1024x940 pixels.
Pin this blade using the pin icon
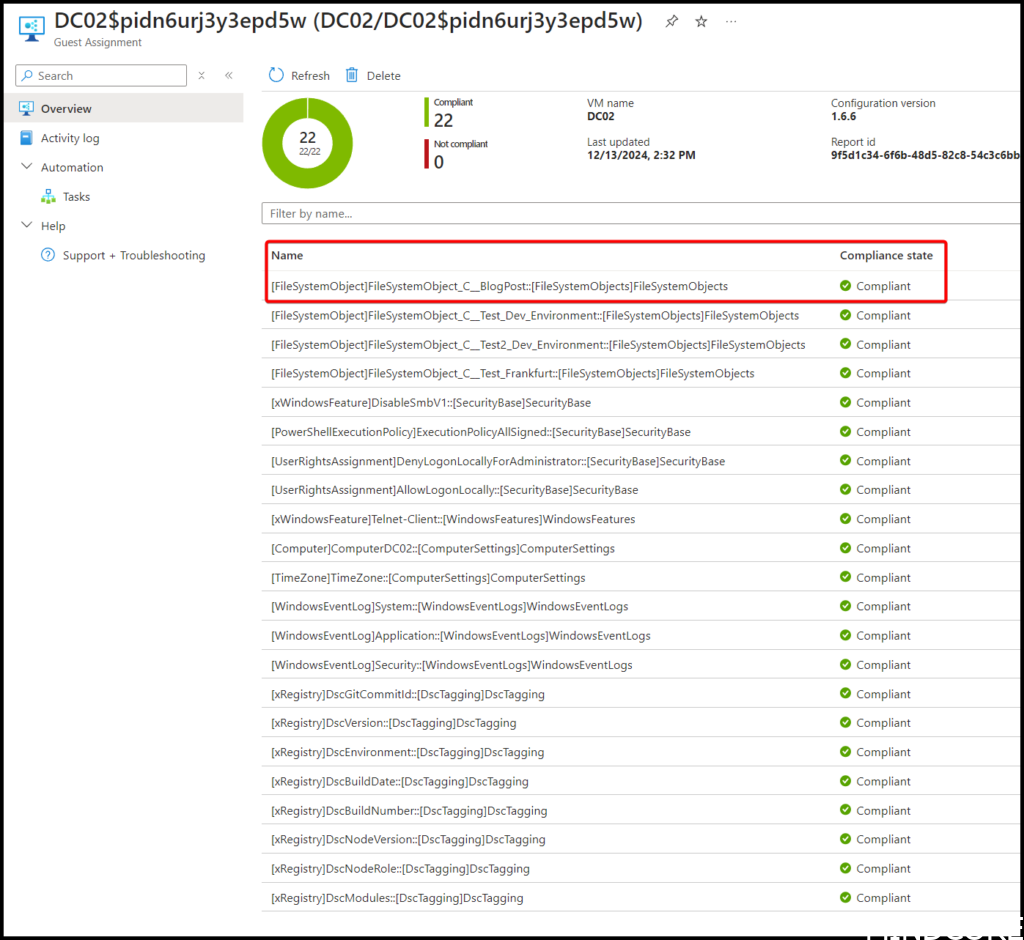(672, 22)
